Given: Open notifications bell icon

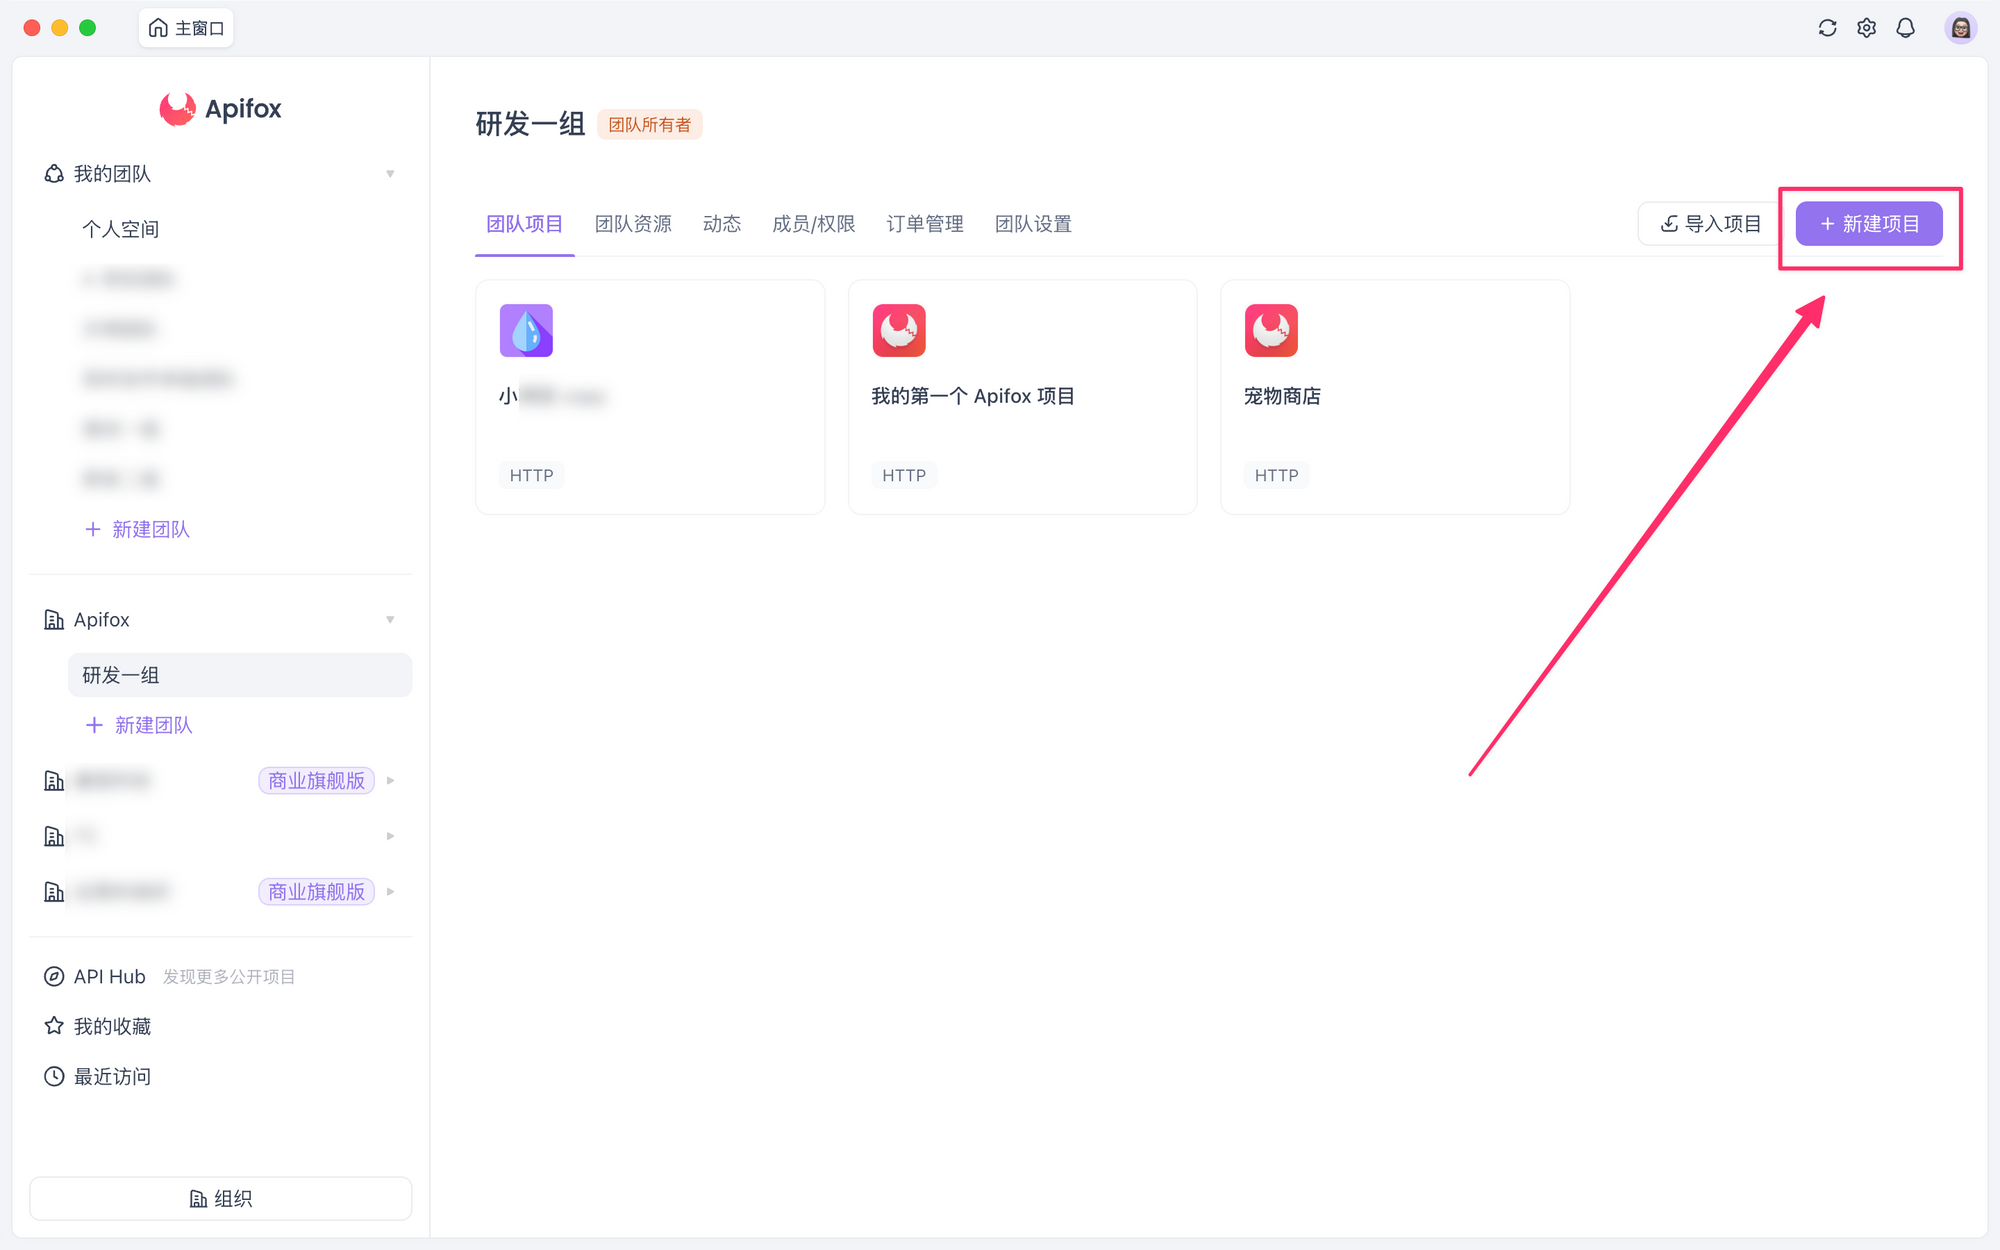Looking at the screenshot, I should pyautogui.click(x=1905, y=28).
